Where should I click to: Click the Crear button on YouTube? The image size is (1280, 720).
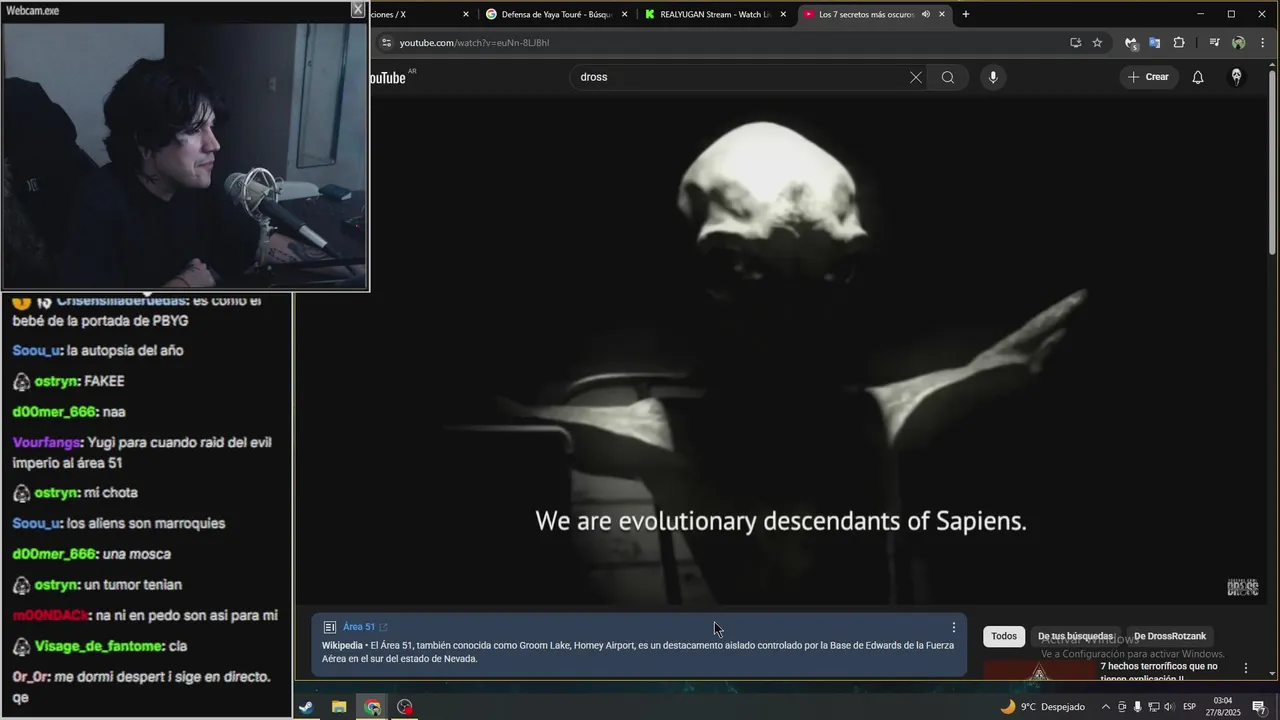pos(1148,77)
